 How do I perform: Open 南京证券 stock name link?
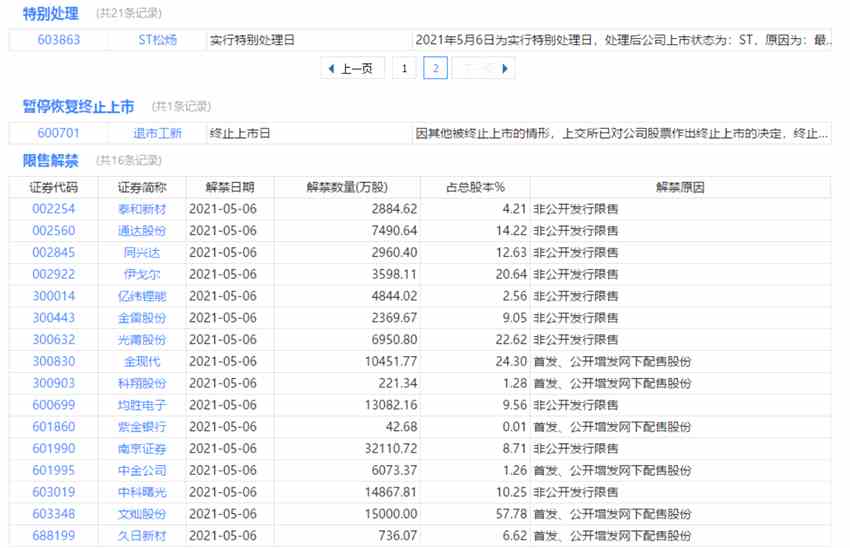tap(142, 449)
